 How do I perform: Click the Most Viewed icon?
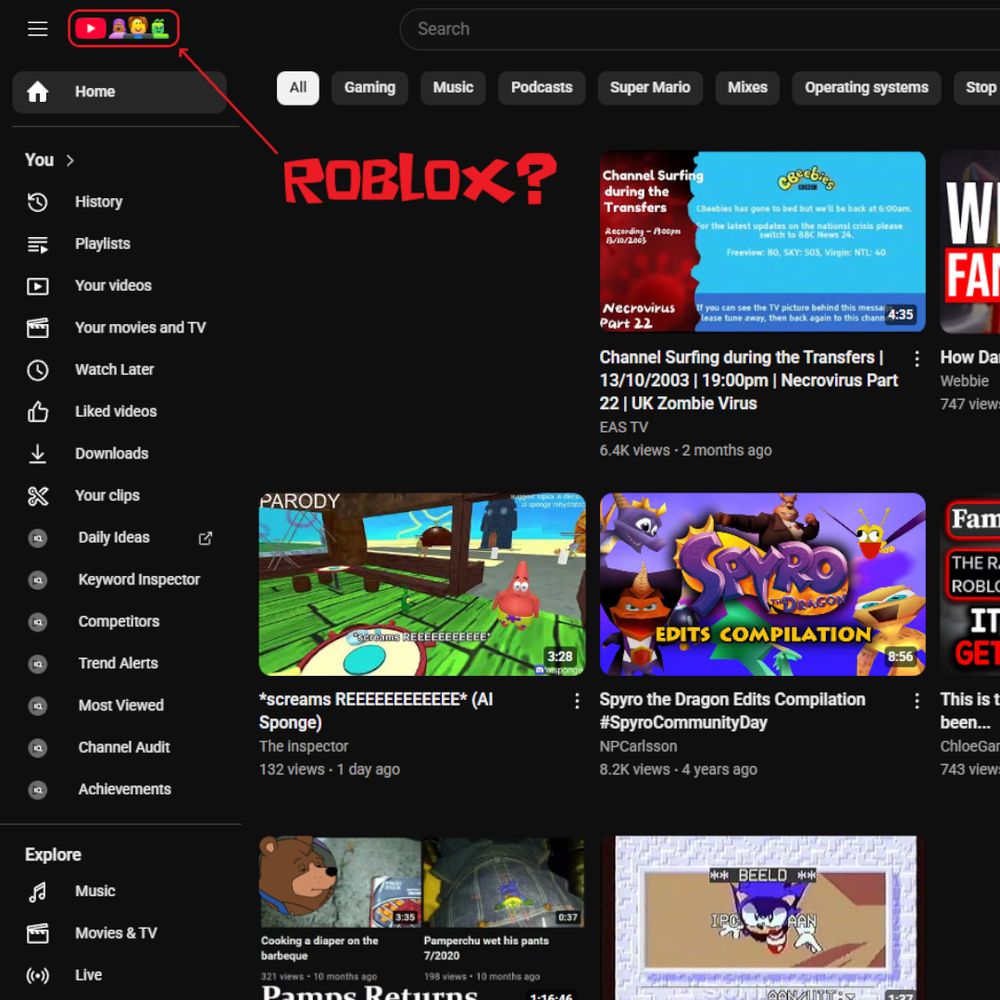(38, 706)
